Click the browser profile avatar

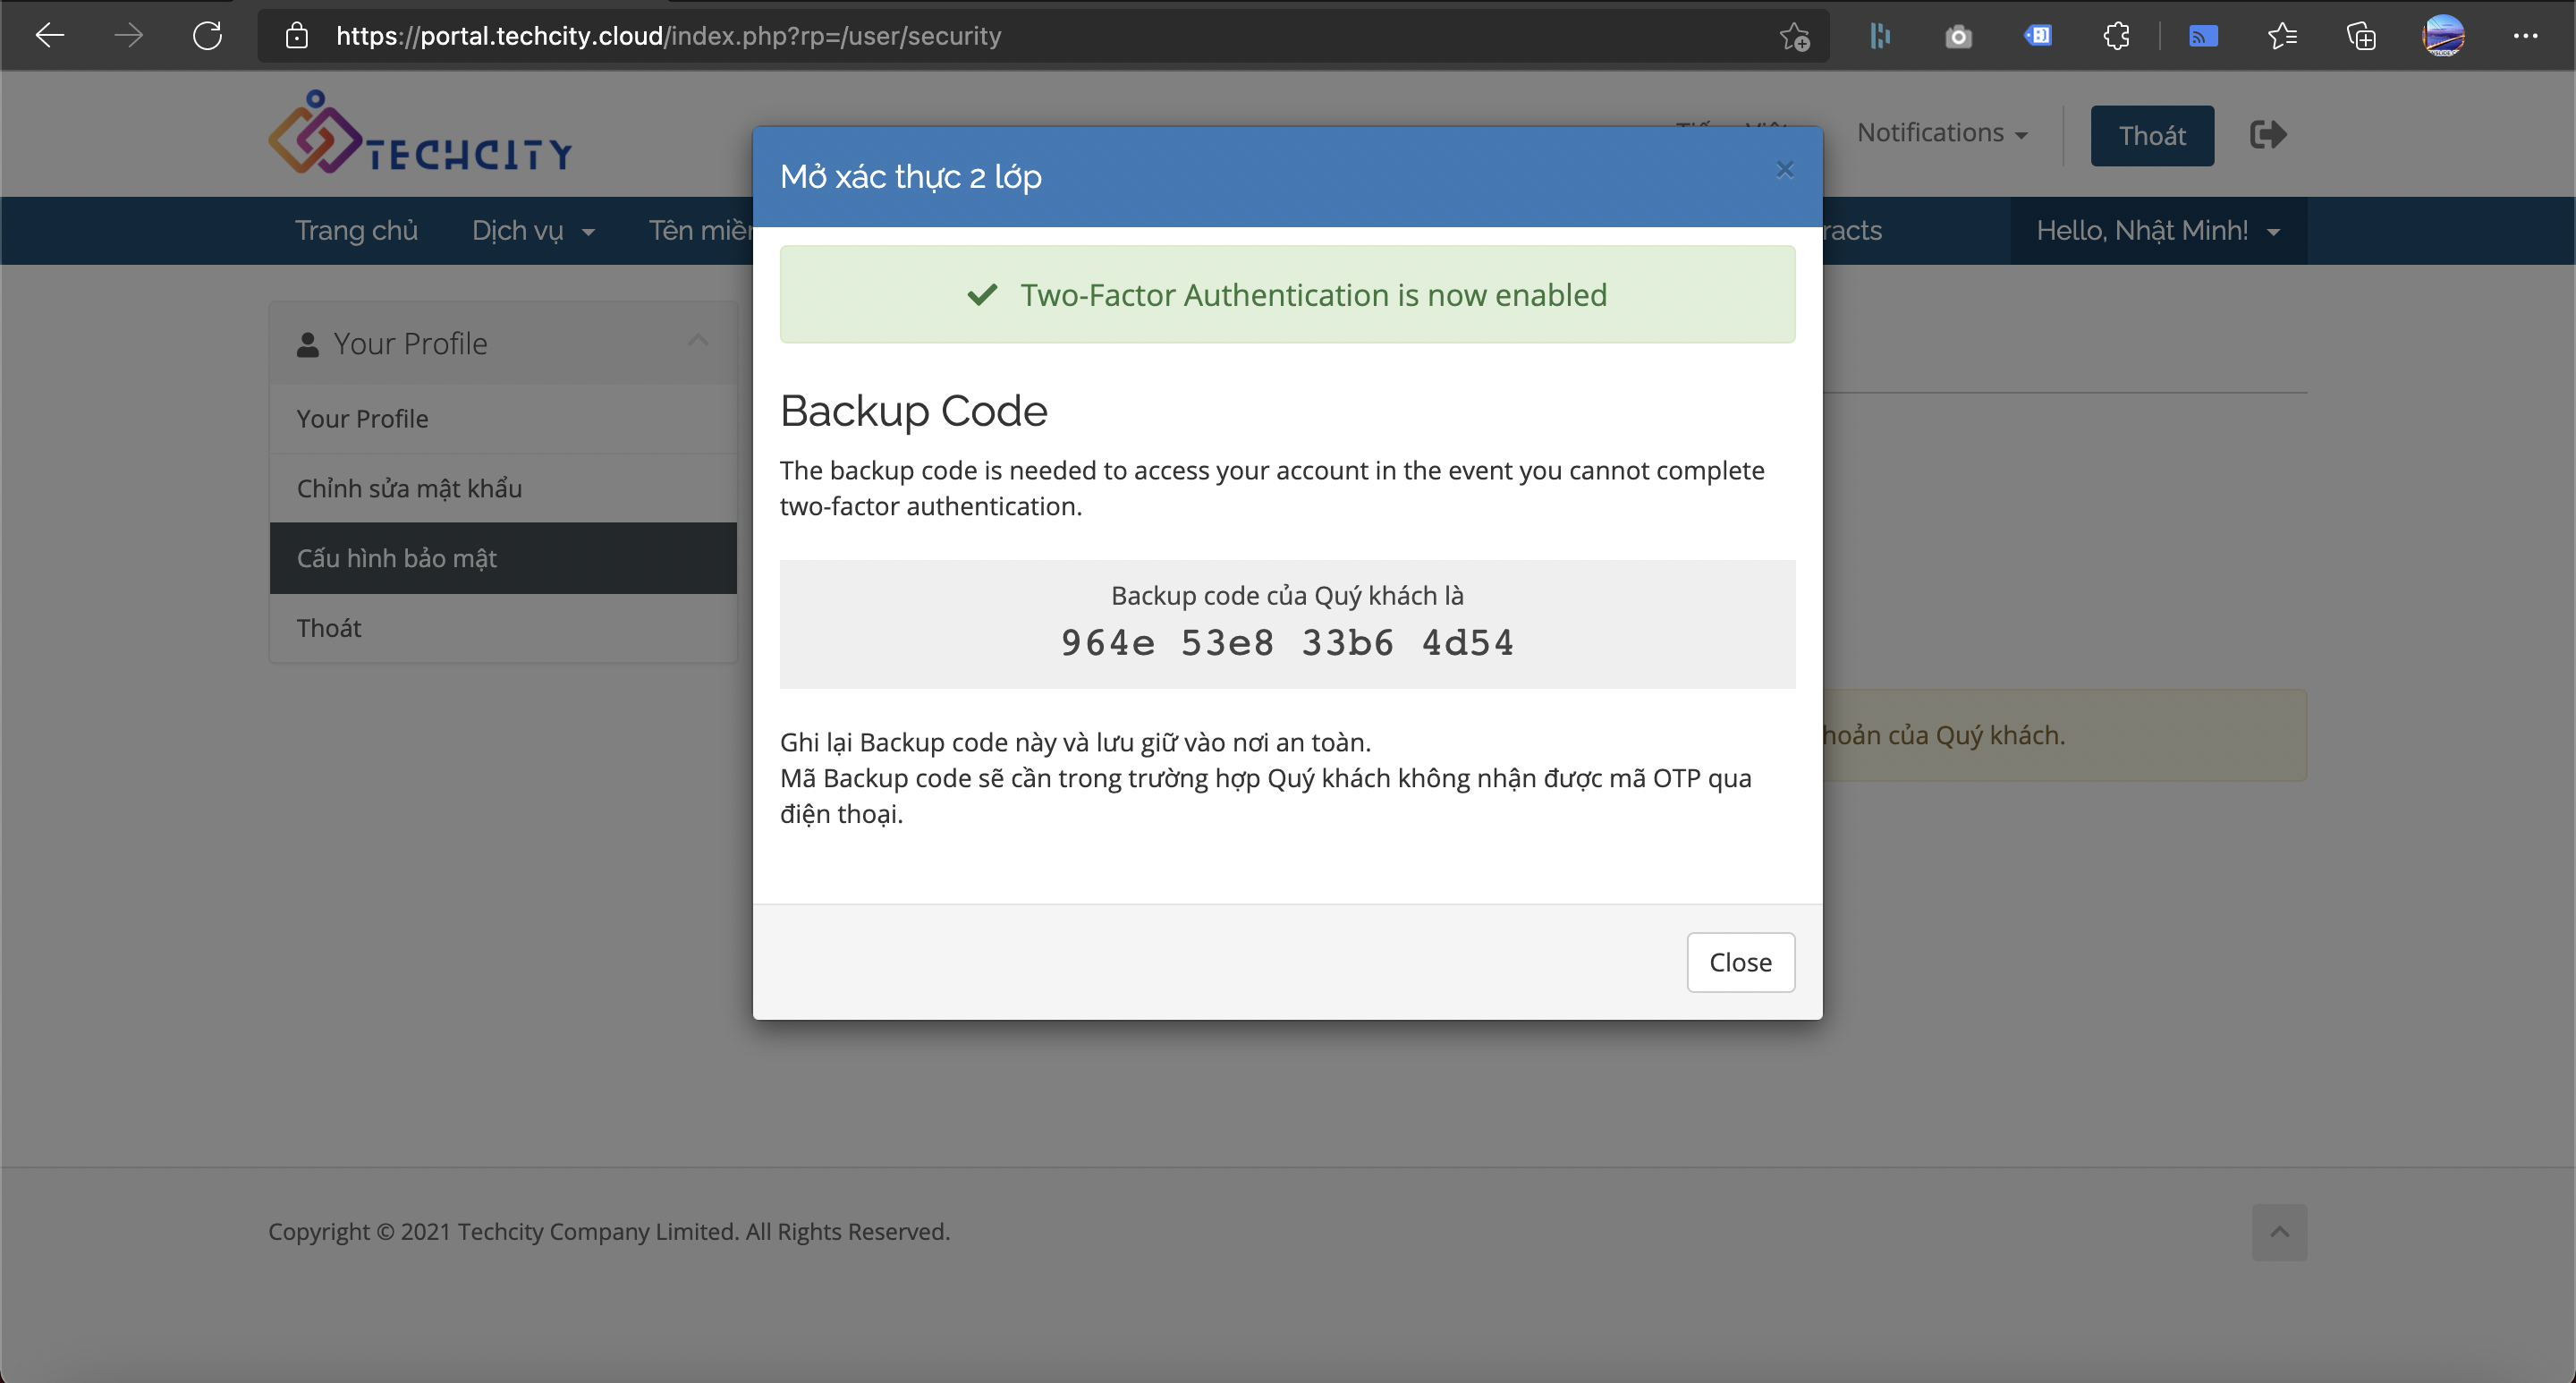(x=2443, y=36)
